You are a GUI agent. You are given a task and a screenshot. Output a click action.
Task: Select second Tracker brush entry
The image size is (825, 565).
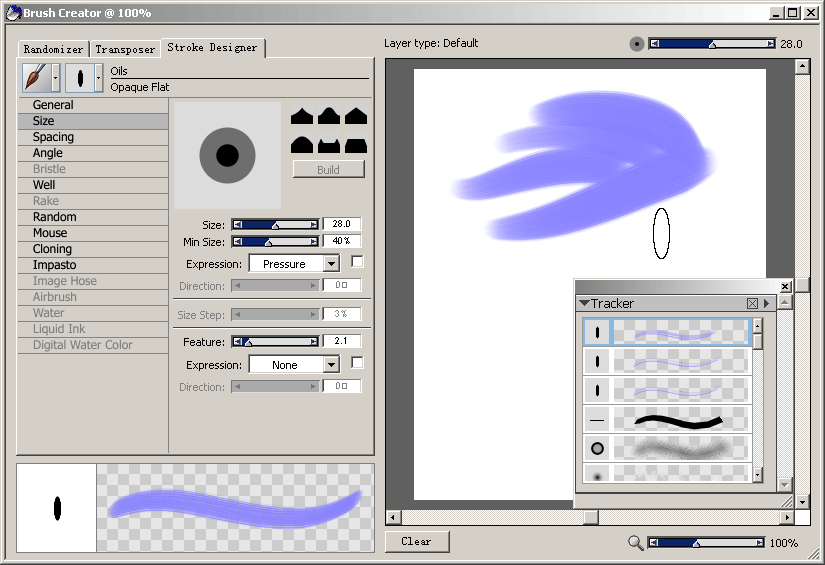667,361
